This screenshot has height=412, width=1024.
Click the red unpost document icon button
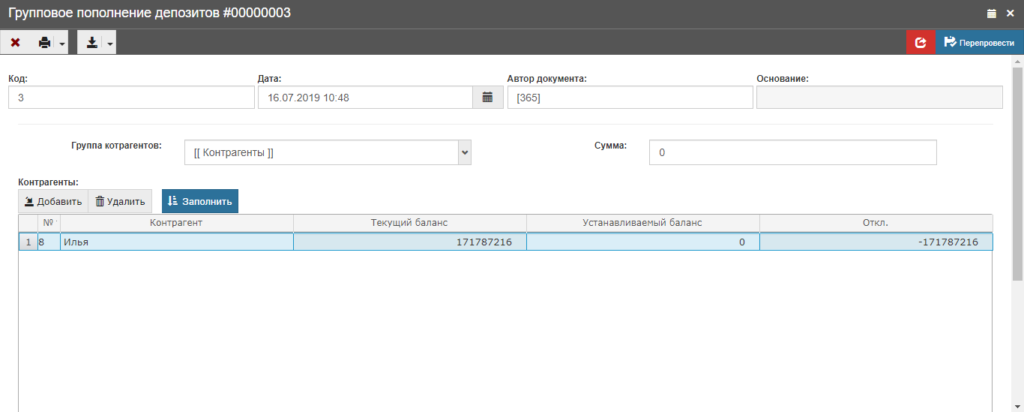920,43
